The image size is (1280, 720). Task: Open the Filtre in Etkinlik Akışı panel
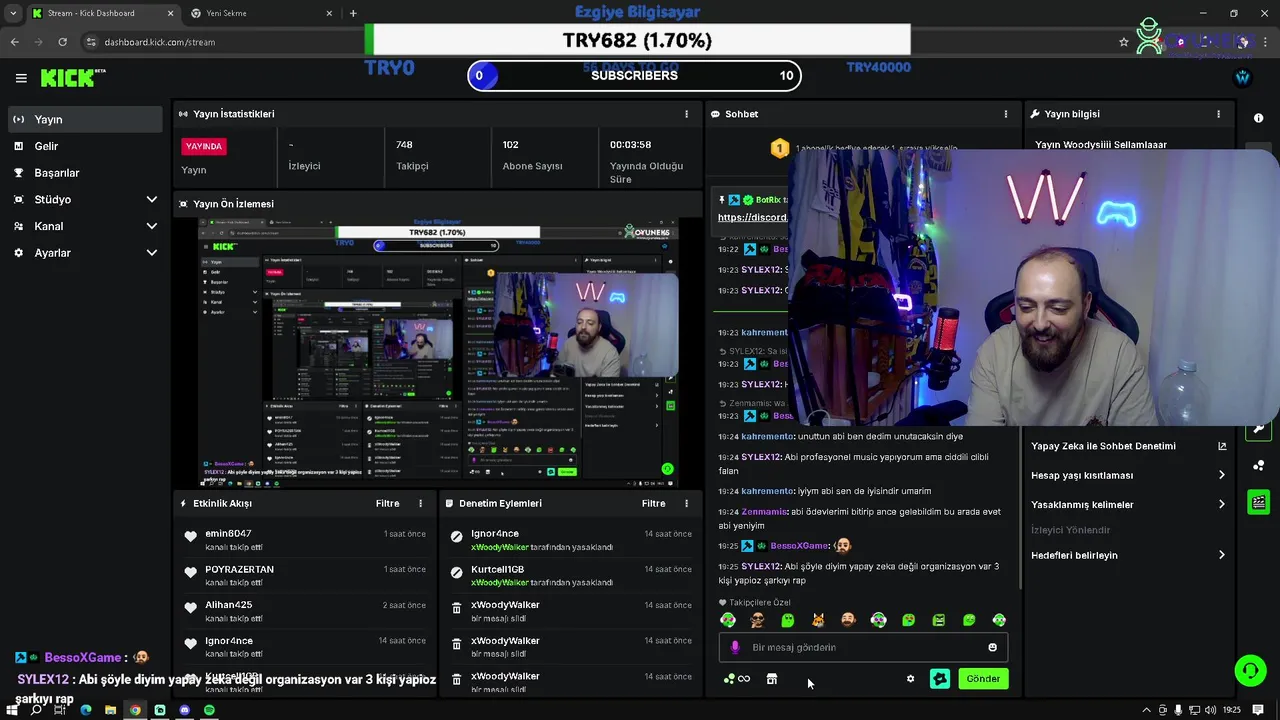click(387, 503)
